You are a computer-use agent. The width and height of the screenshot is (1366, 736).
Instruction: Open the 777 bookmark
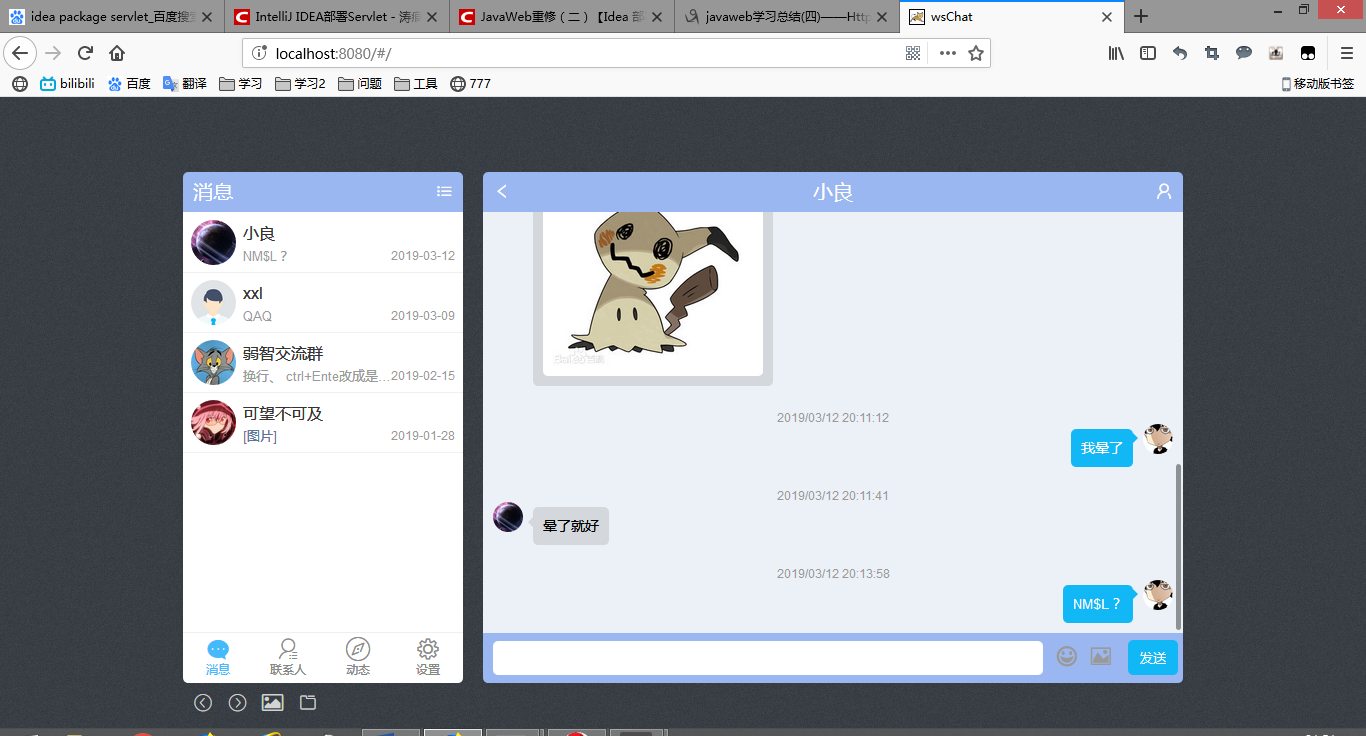coord(470,84)
